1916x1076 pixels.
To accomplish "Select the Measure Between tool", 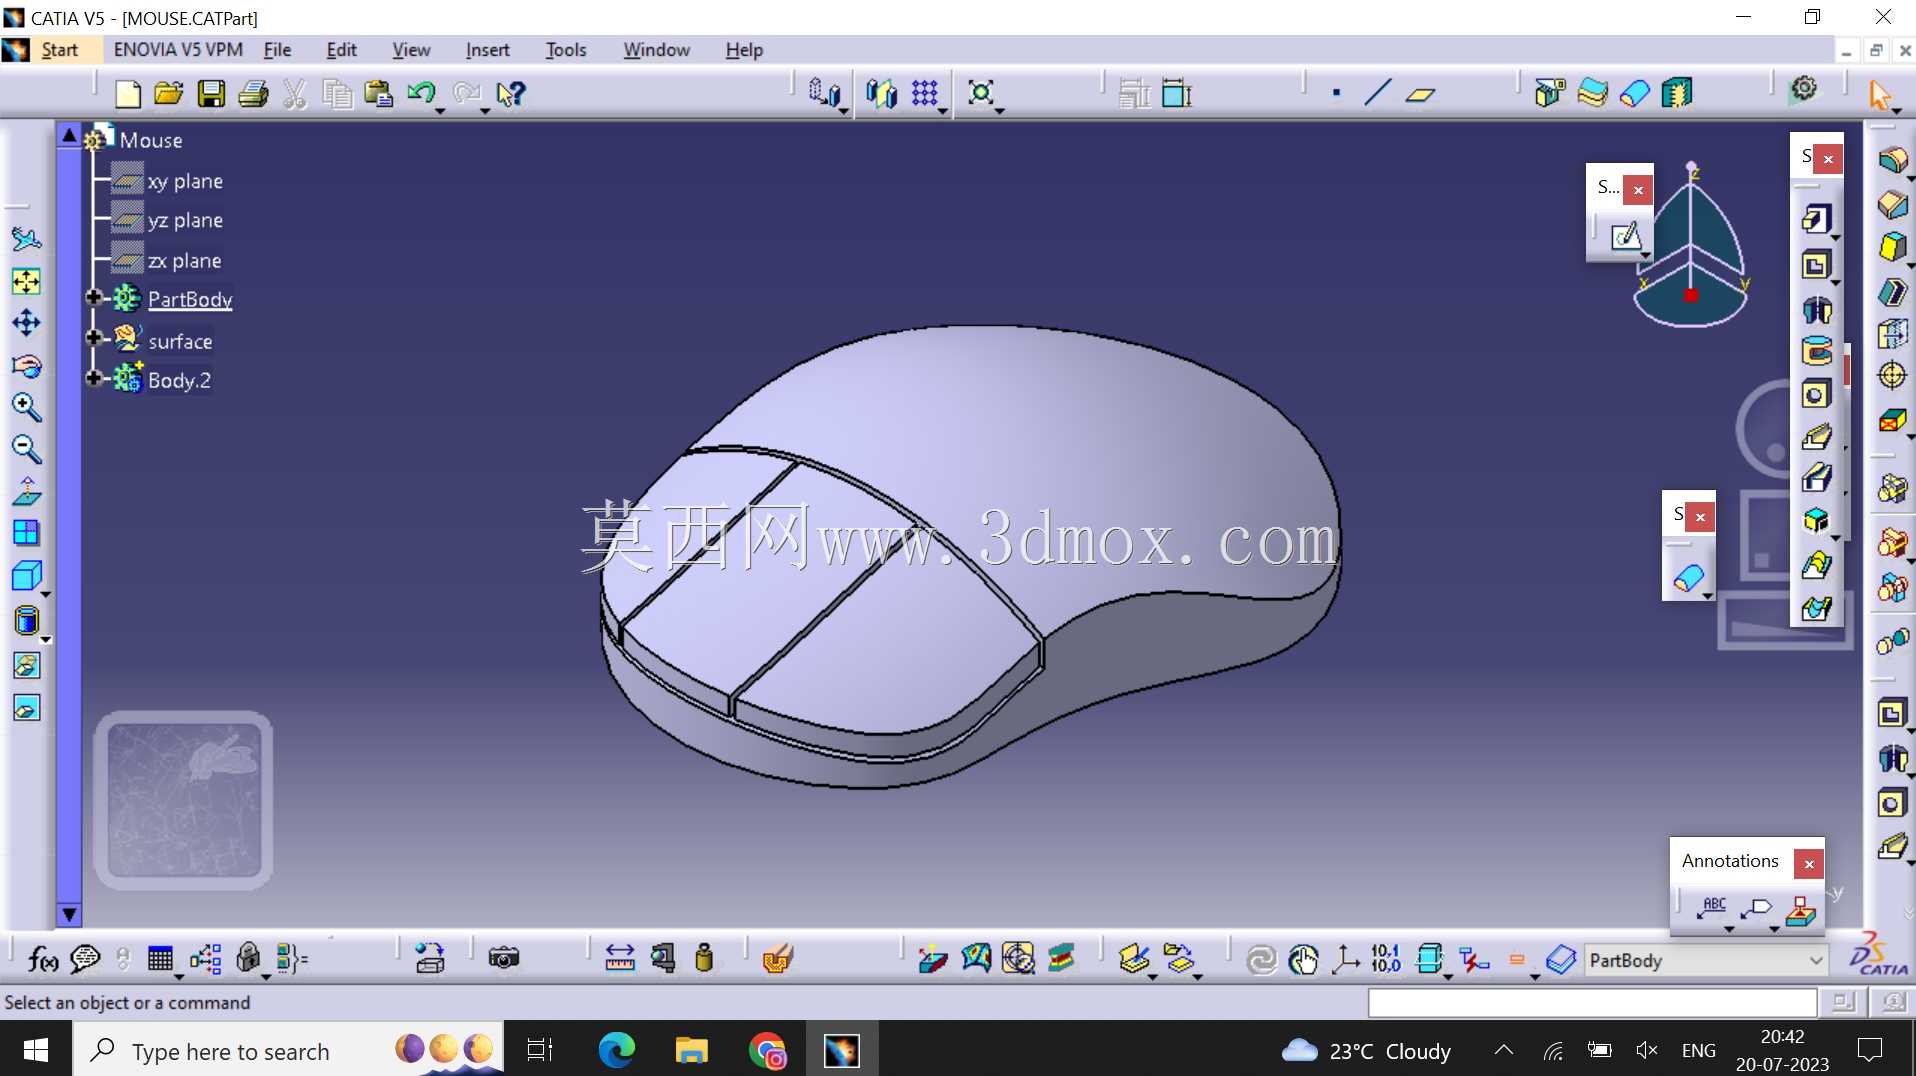I will [x=620, y=959].
